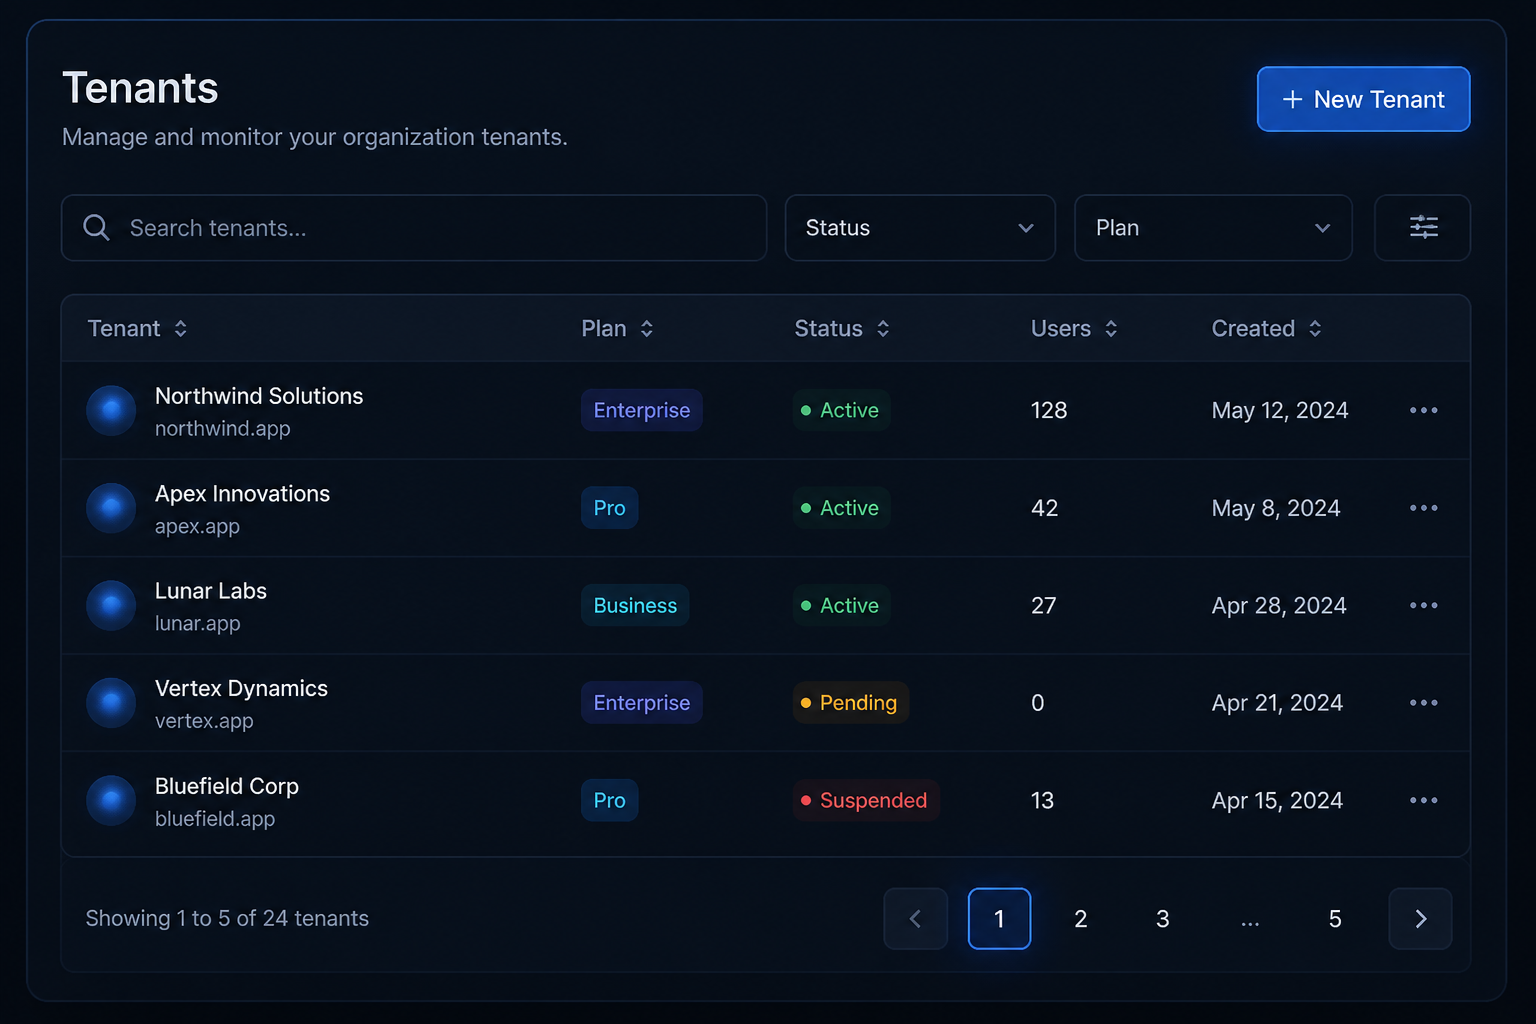Click Pro badge for Apex Innovations

(610, 508)
